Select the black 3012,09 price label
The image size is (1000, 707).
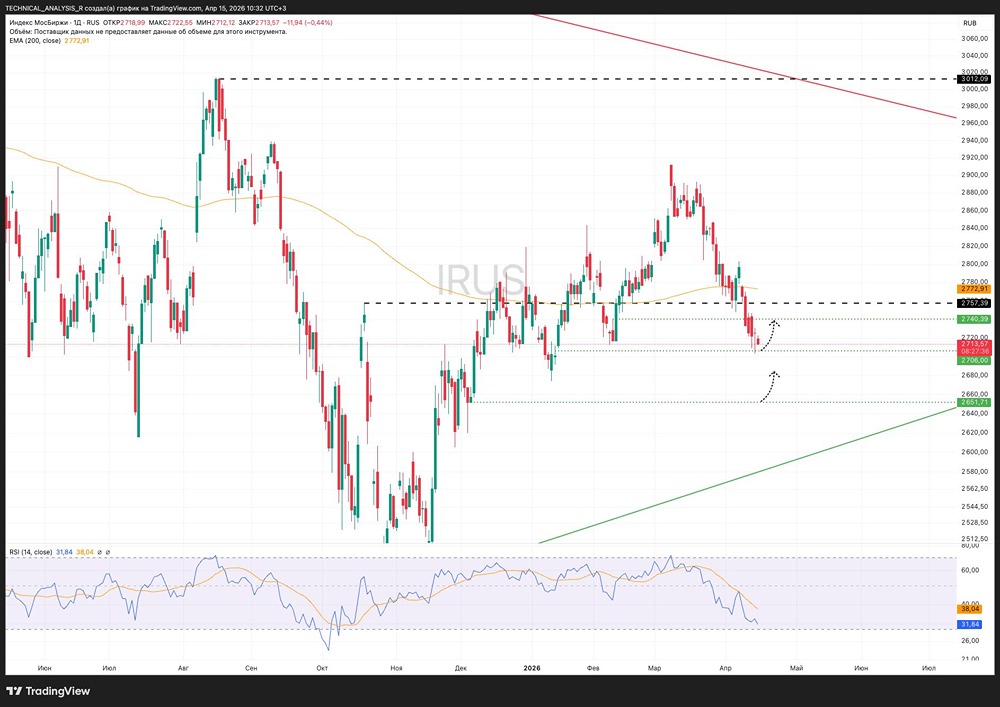974,79
